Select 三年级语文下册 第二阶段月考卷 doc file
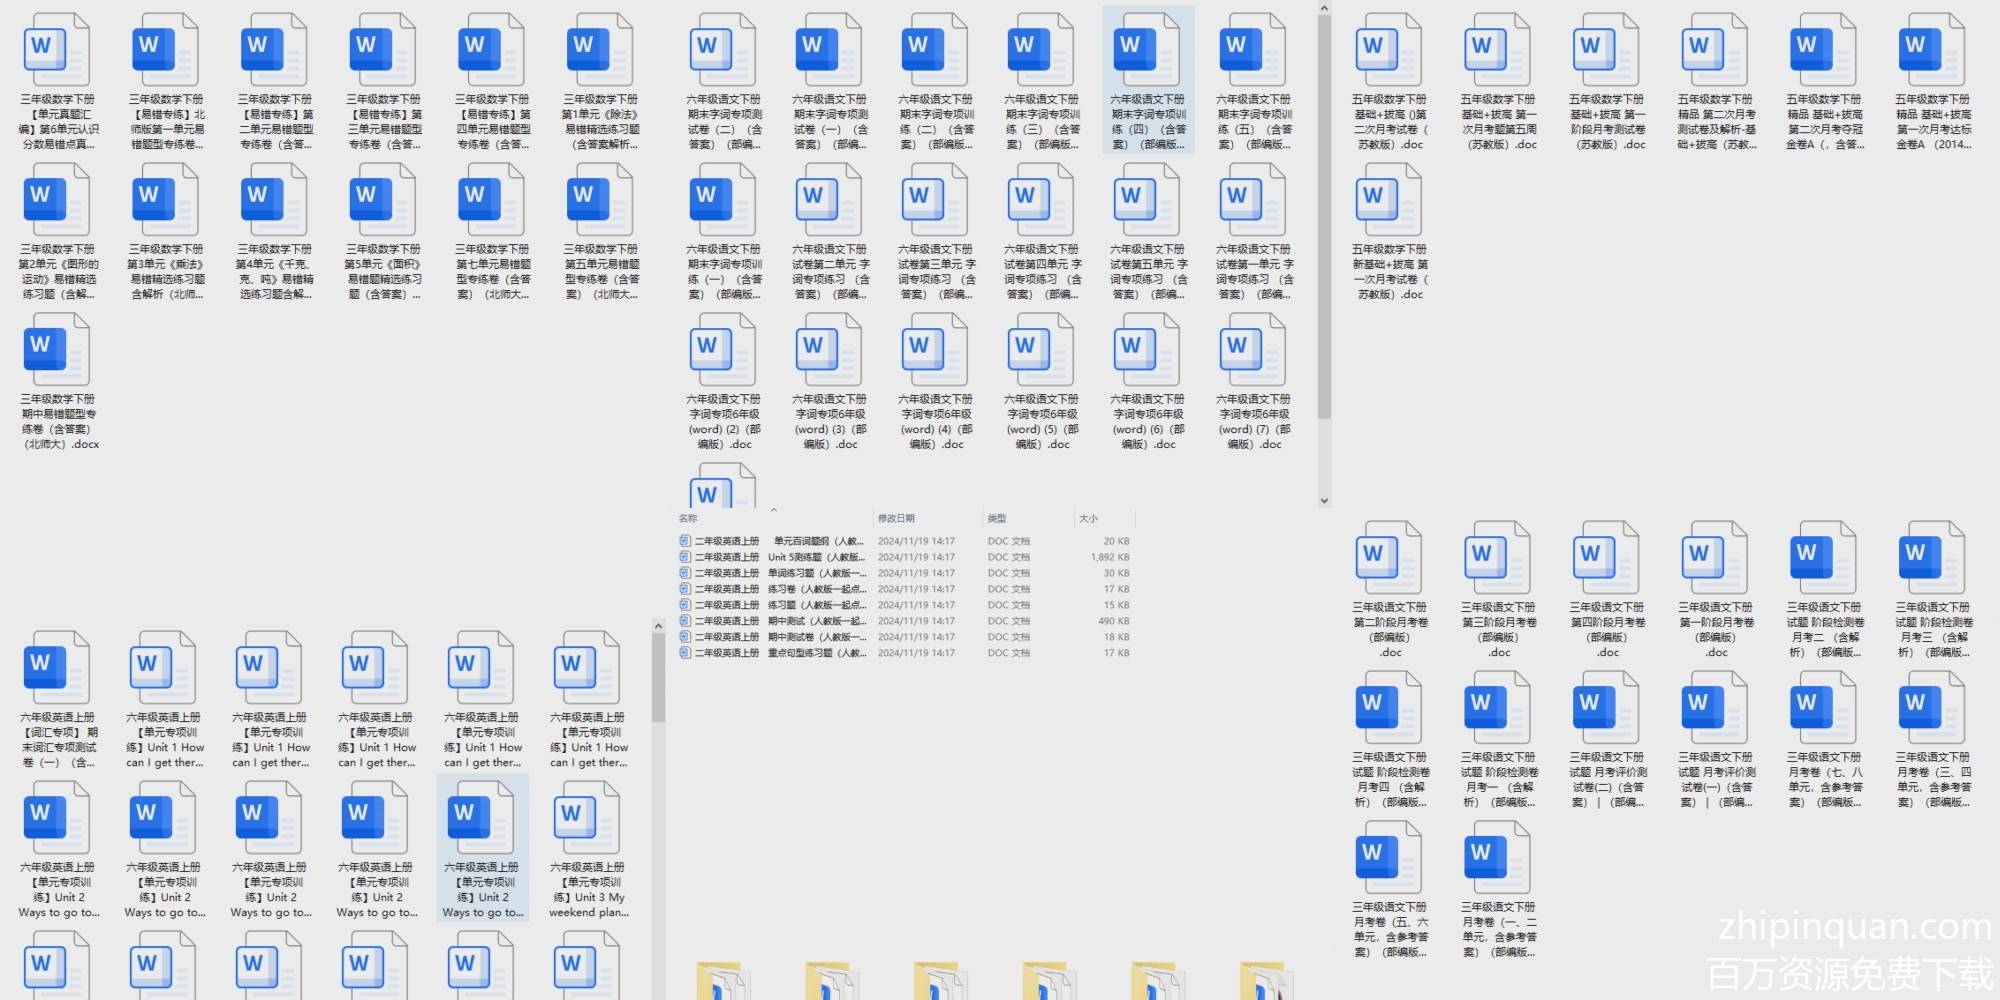2000x1000 pixels. coord(1389,590)
